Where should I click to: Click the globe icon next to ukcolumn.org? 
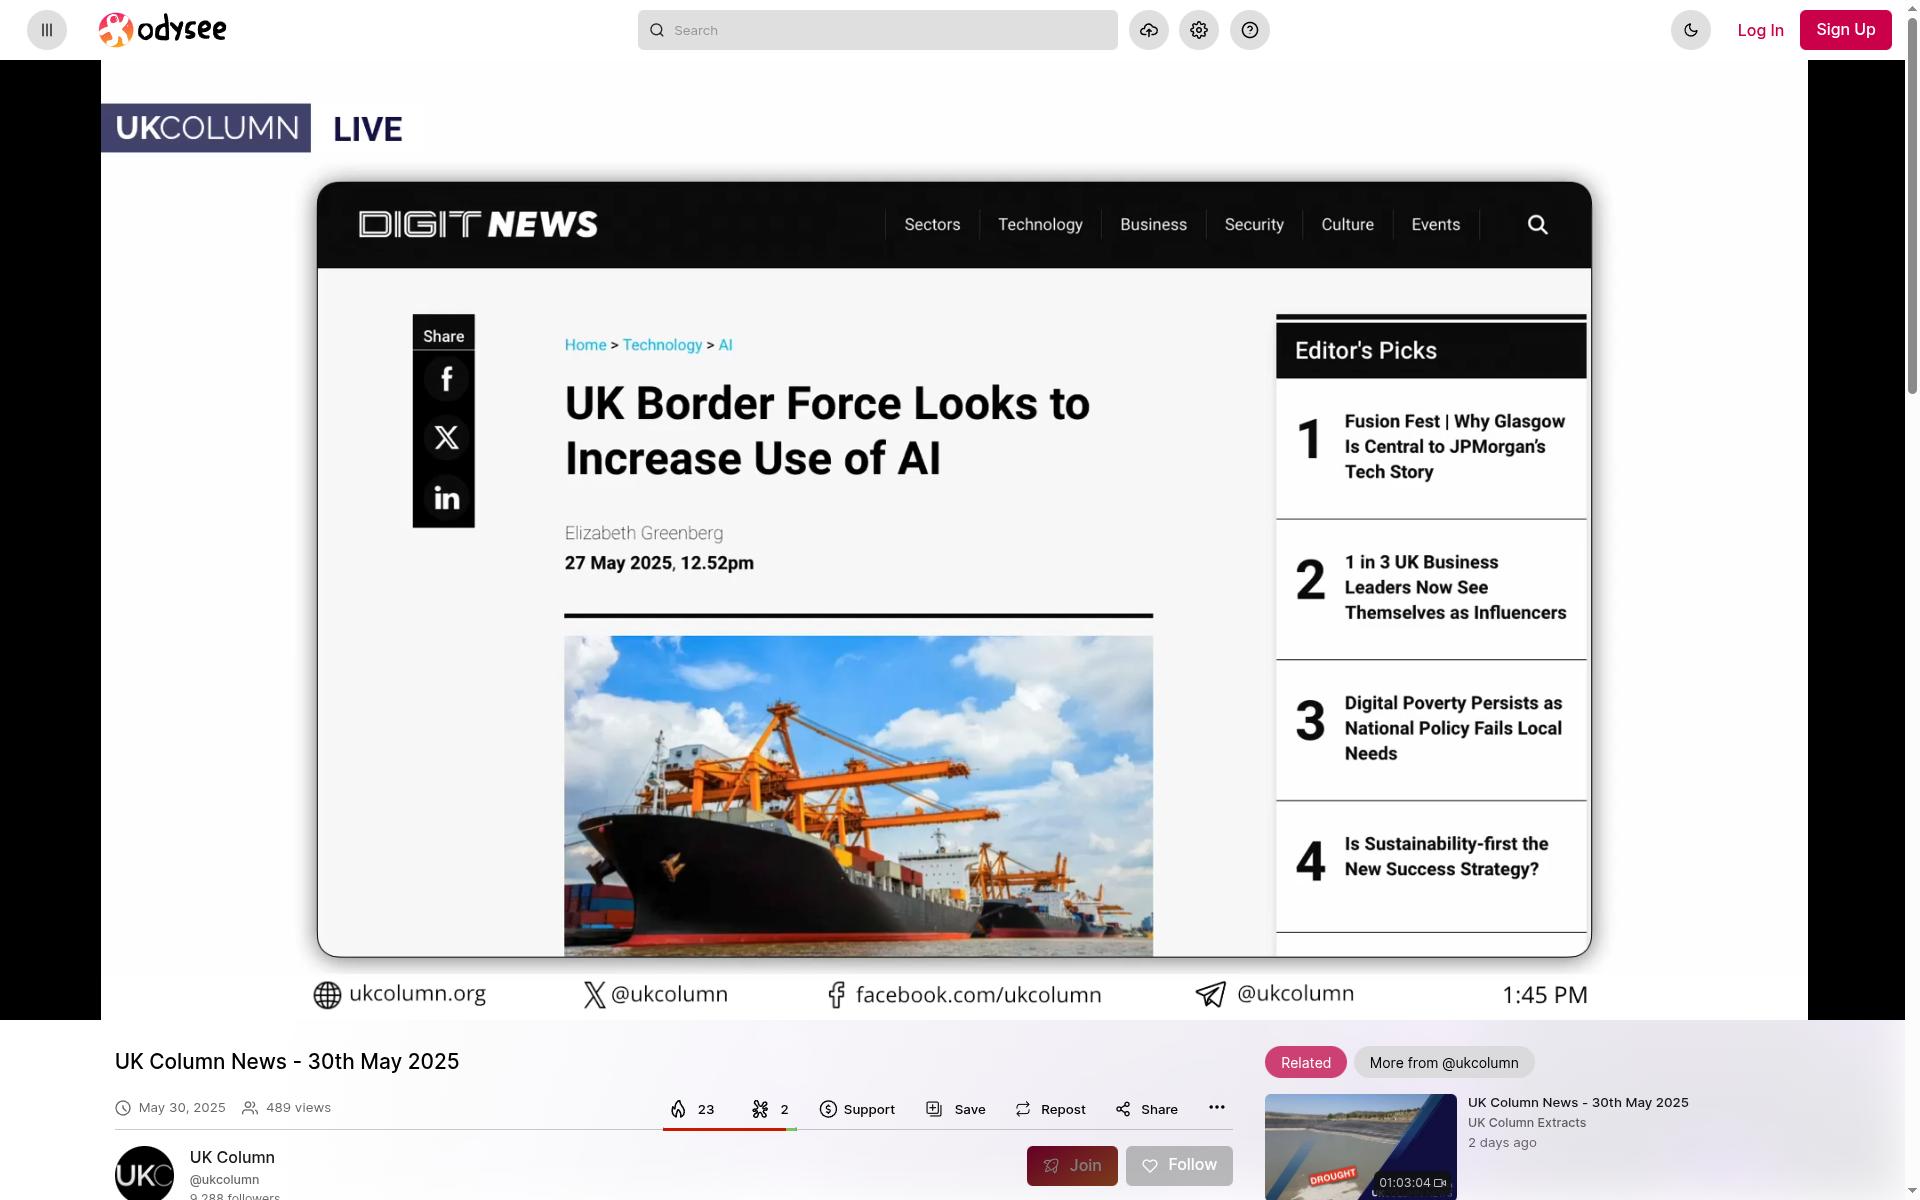(x=327, y=995)
